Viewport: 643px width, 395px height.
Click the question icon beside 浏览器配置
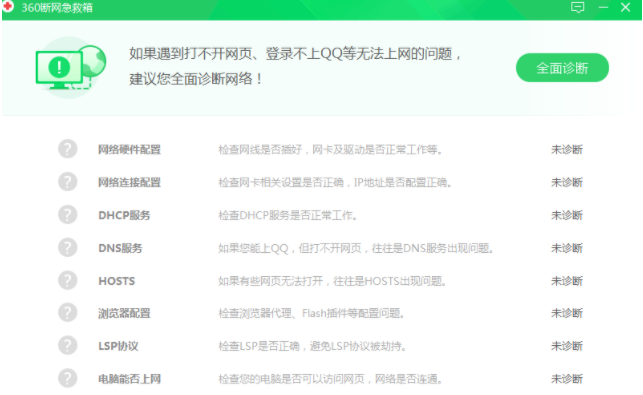click(x=68, y=313)
